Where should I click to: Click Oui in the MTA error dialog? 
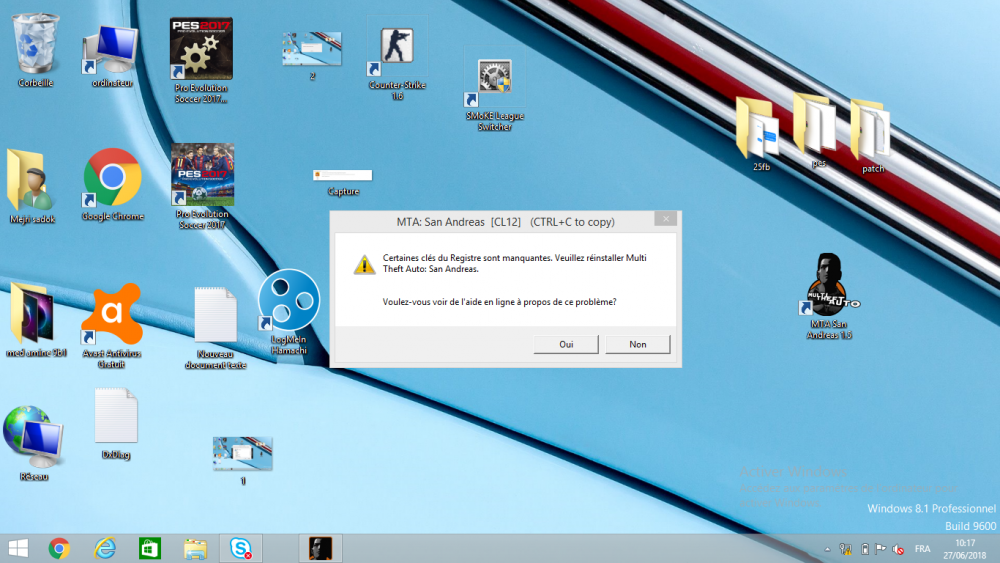point(566,344)
